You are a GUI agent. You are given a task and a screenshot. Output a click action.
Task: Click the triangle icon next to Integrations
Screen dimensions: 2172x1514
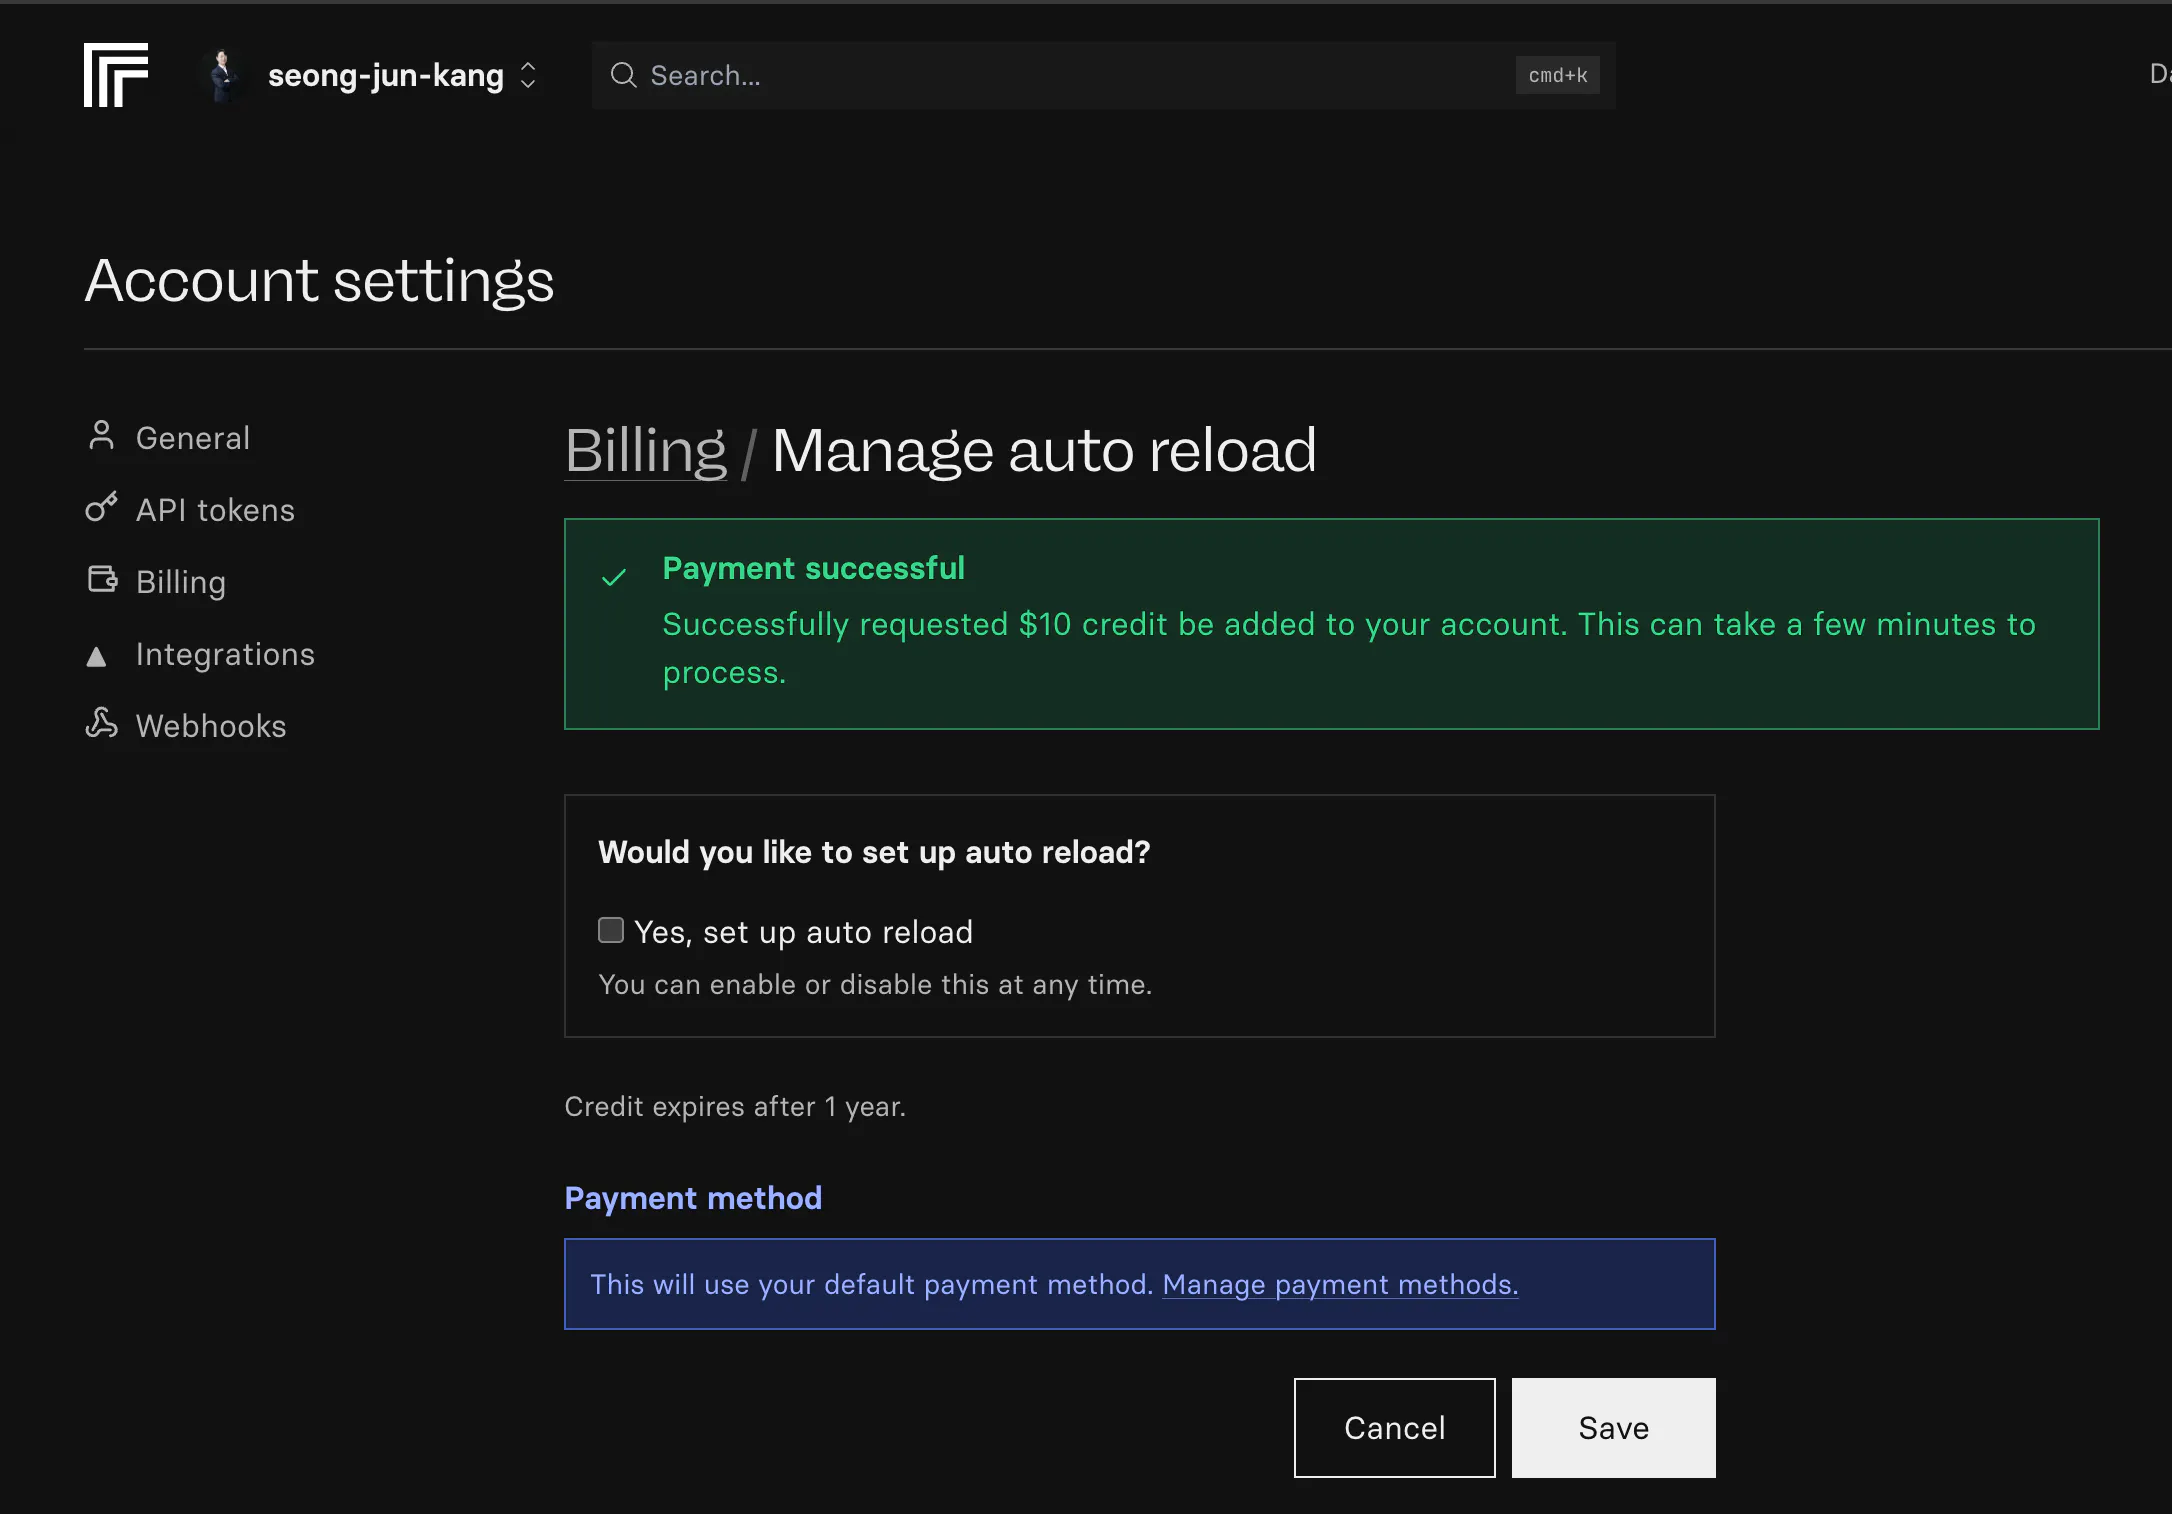coord(97,656)
